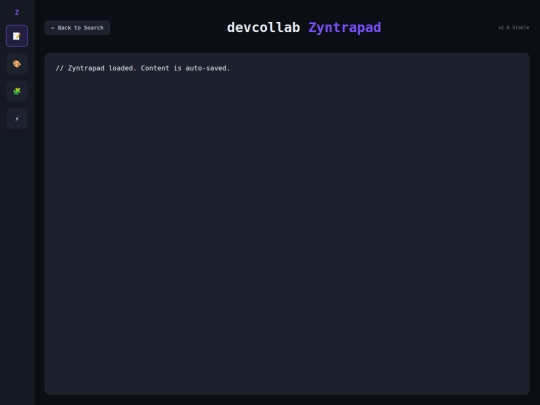Open the palette theme icon in sidebar
The width and height of the screenshot is (540, 405).
[17, 64]
